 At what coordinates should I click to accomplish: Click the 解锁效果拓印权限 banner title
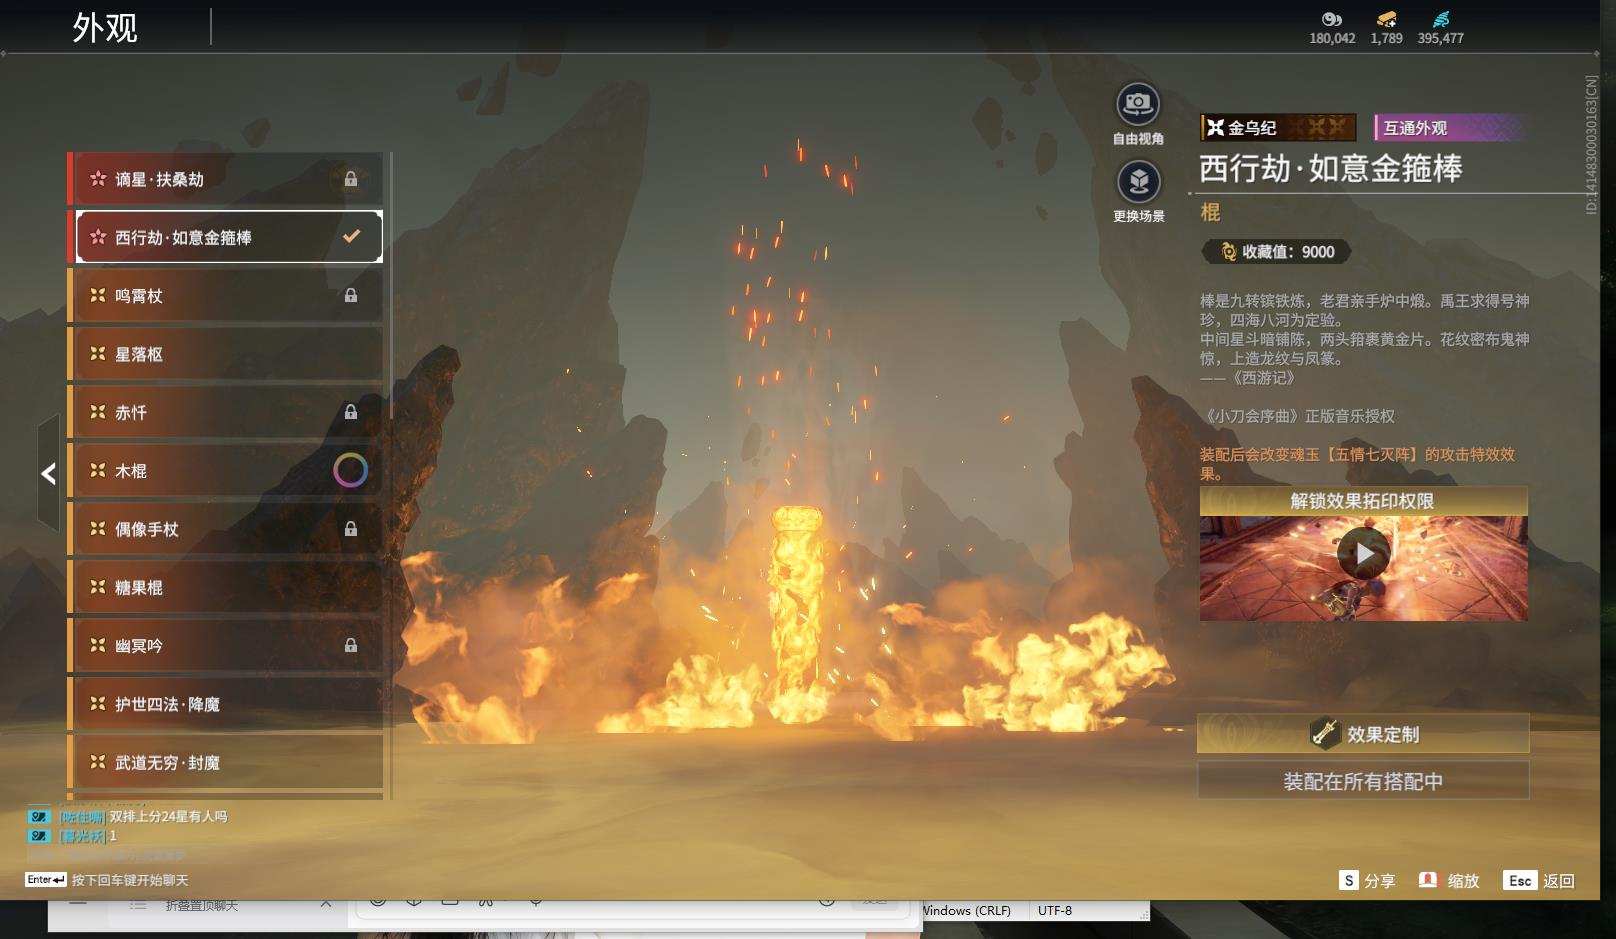coord(1363,501)
